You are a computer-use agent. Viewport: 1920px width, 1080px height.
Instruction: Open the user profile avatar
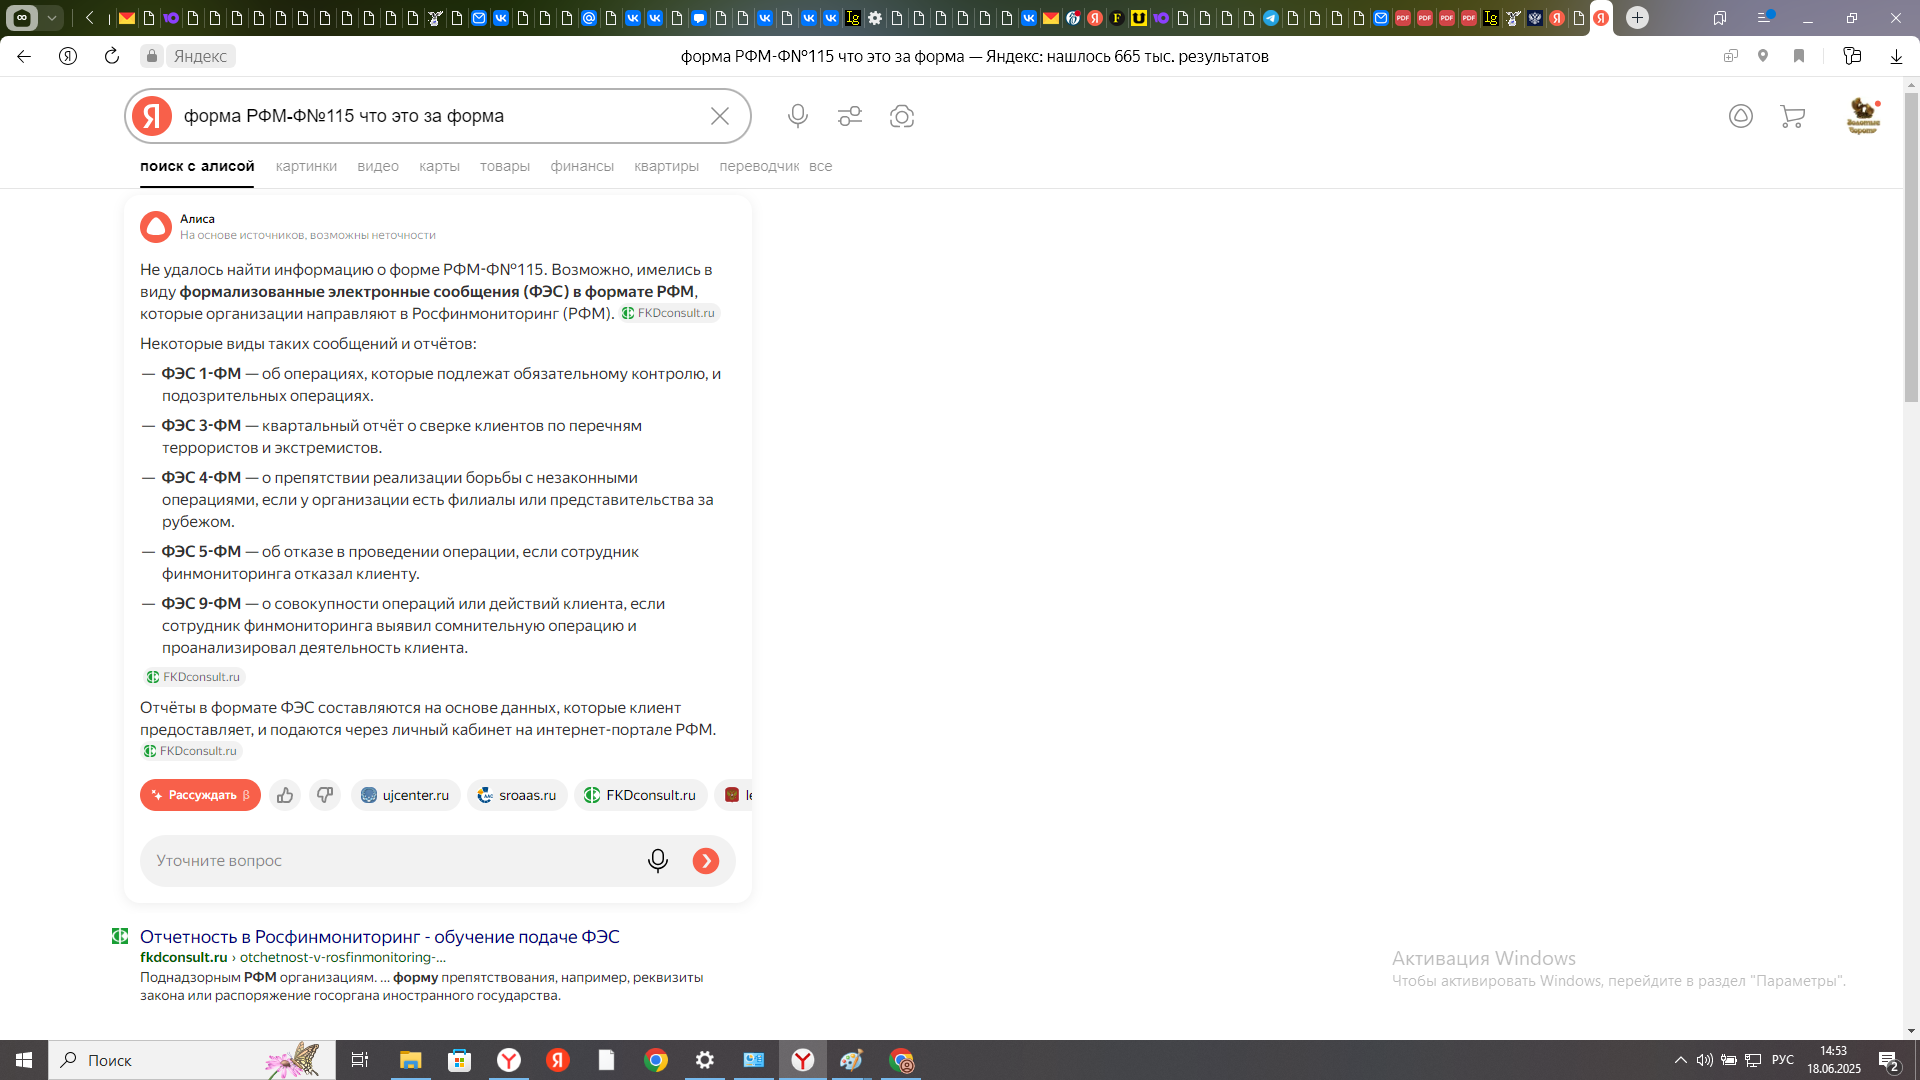1863,116
